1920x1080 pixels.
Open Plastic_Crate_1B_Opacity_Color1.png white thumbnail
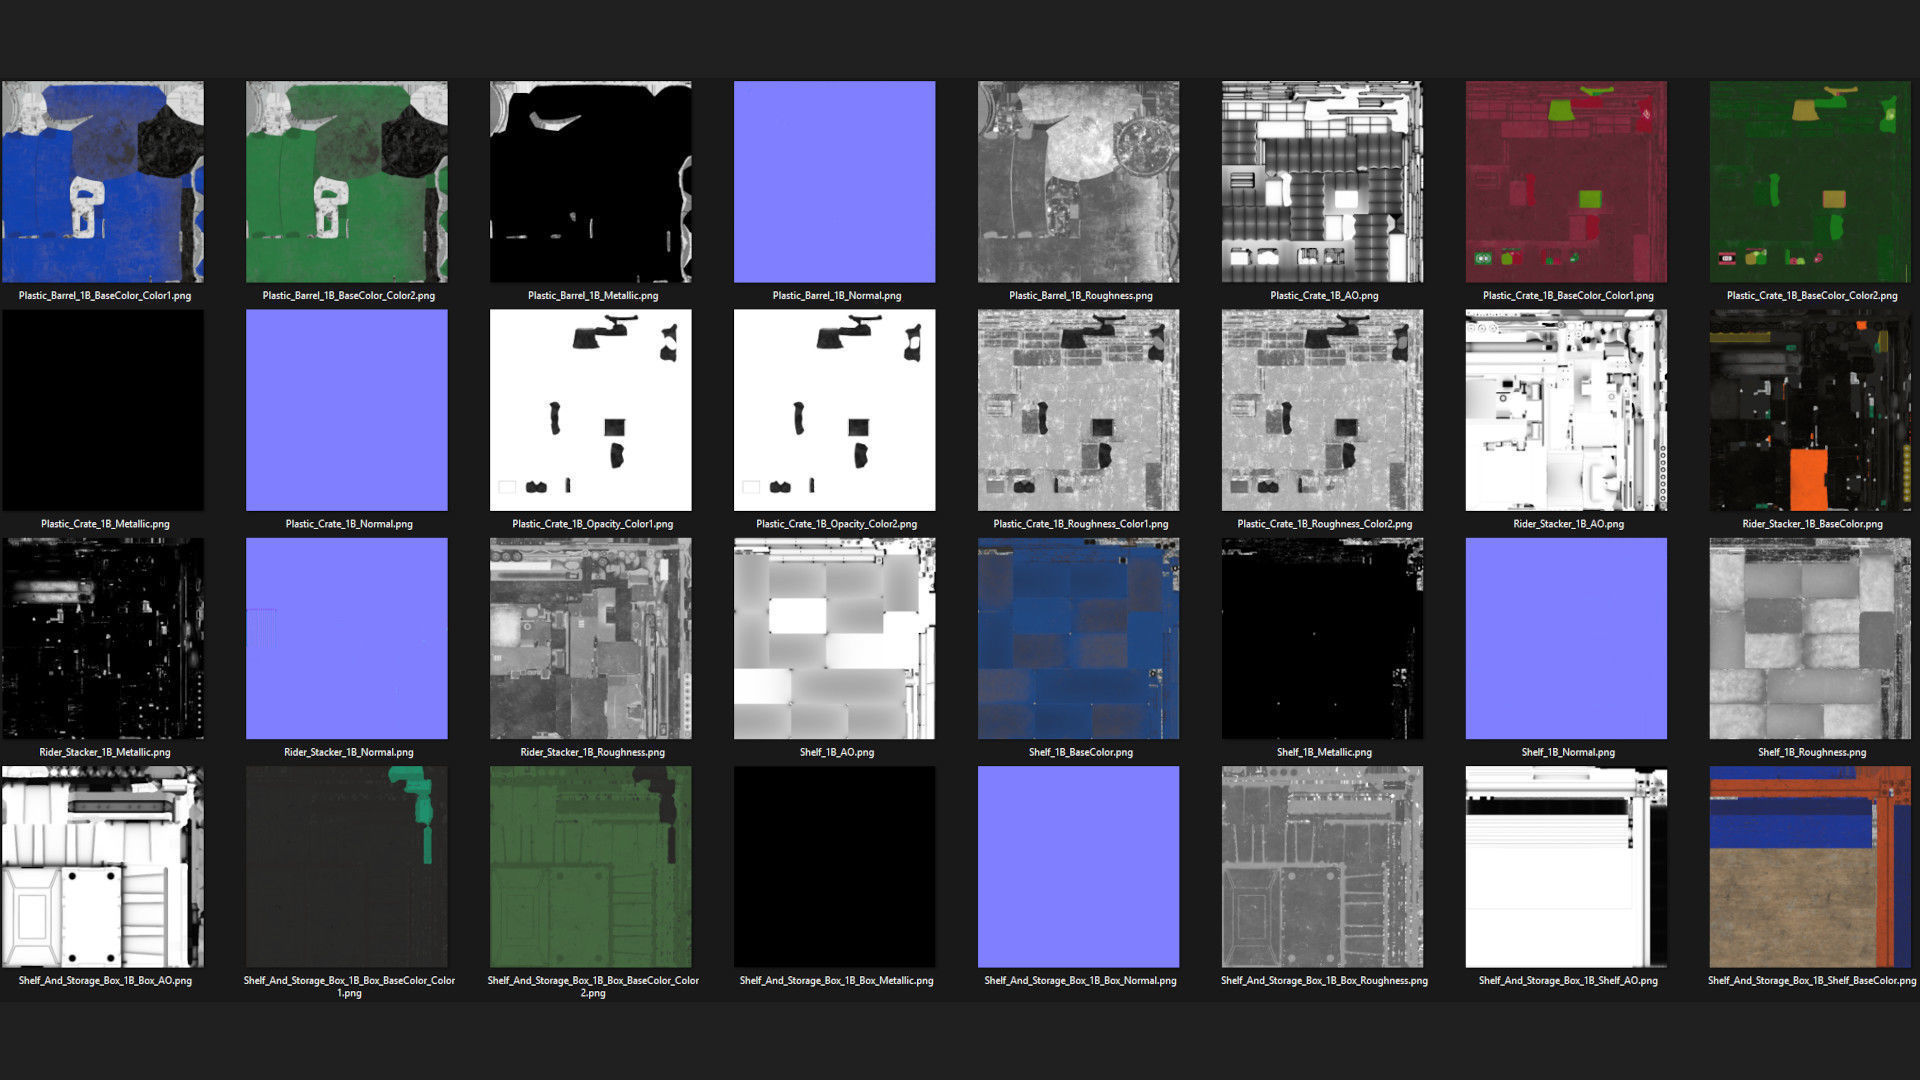tap(591, 410)
